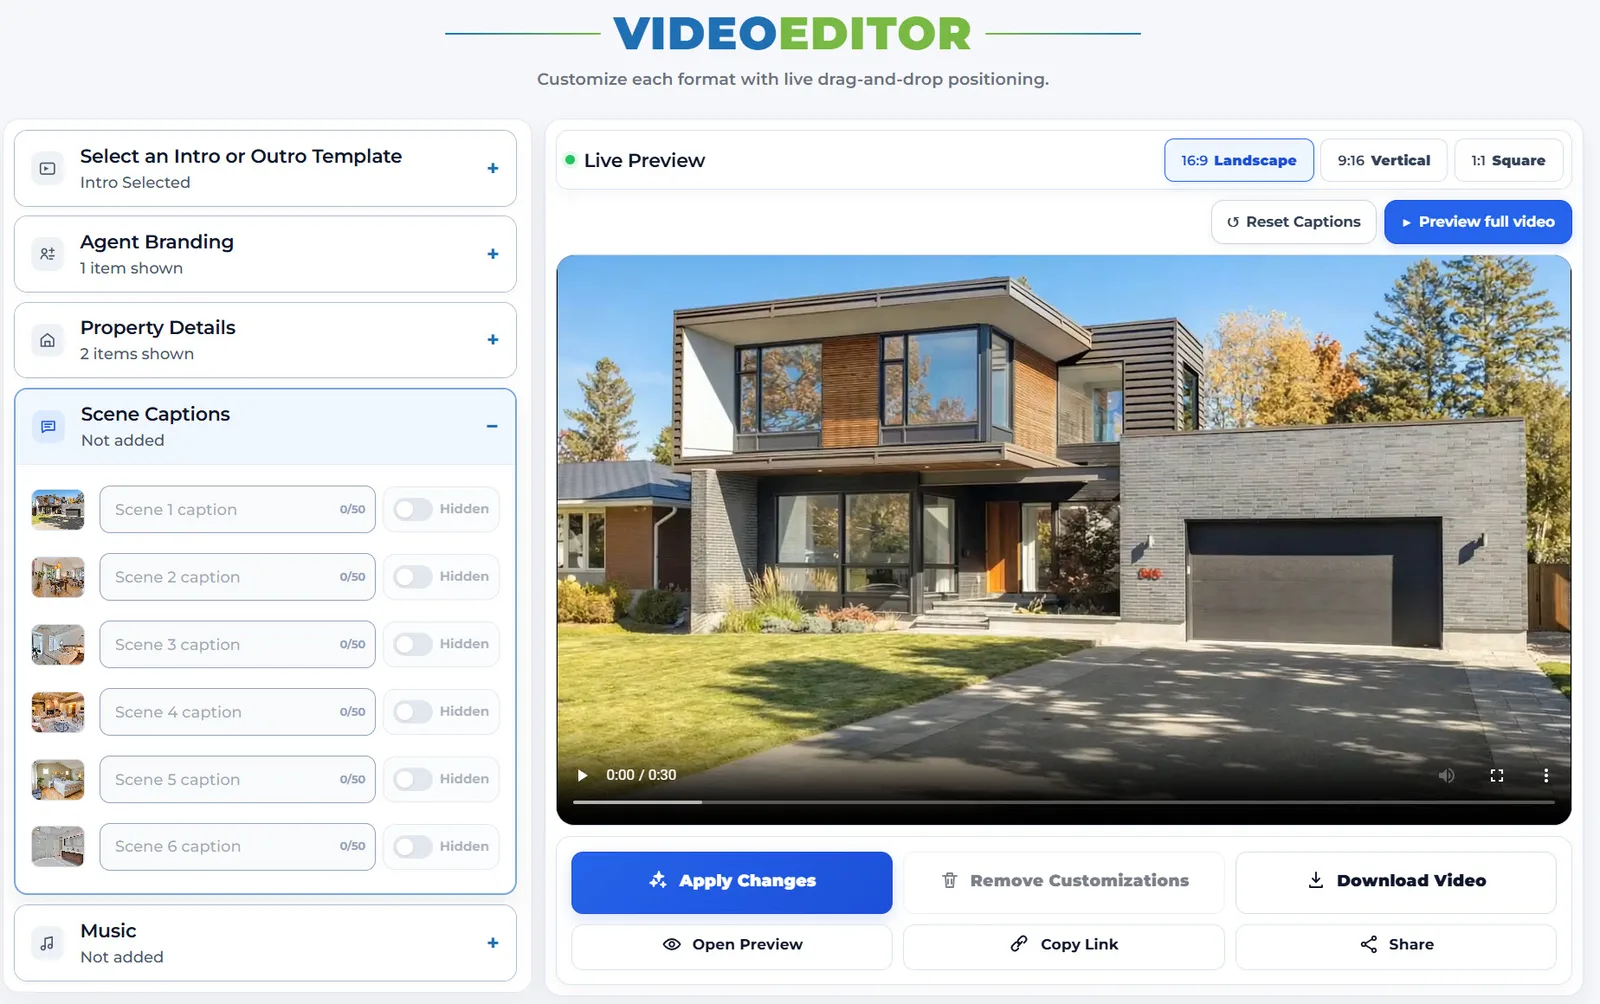
Task: Switch to 16:9 Landscape format
Action: [1239, 160]
